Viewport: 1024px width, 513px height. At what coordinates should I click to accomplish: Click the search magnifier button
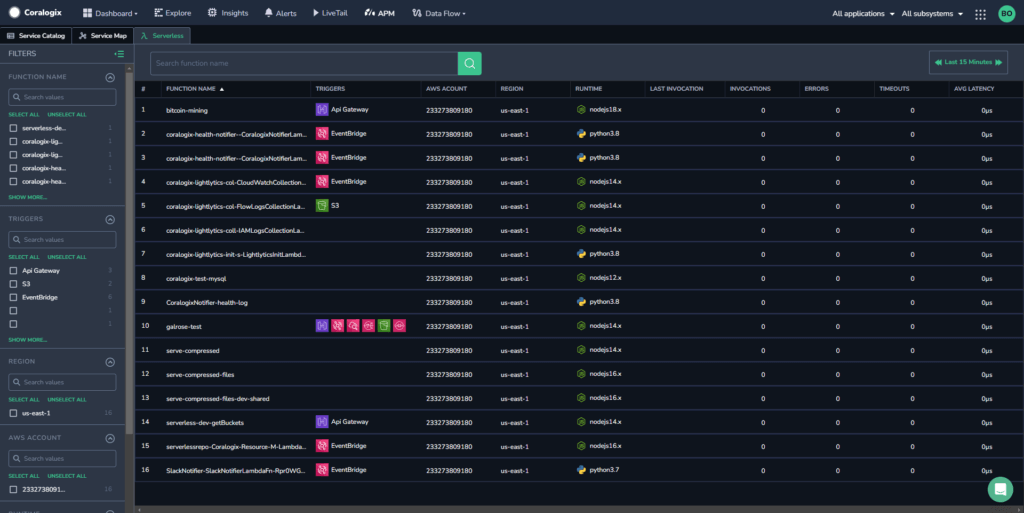pos(470,63)
